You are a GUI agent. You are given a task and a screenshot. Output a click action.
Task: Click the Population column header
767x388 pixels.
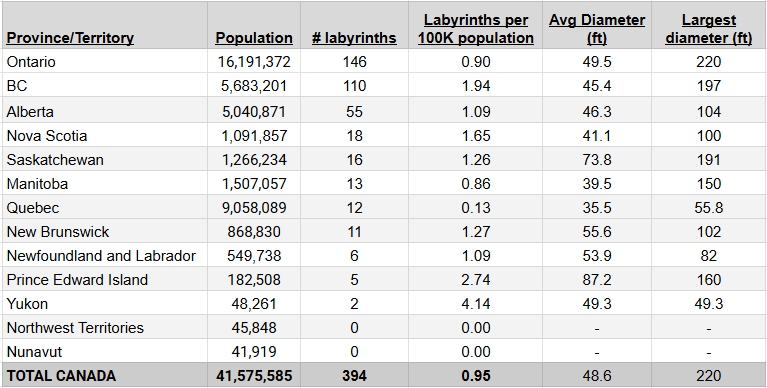254,38
